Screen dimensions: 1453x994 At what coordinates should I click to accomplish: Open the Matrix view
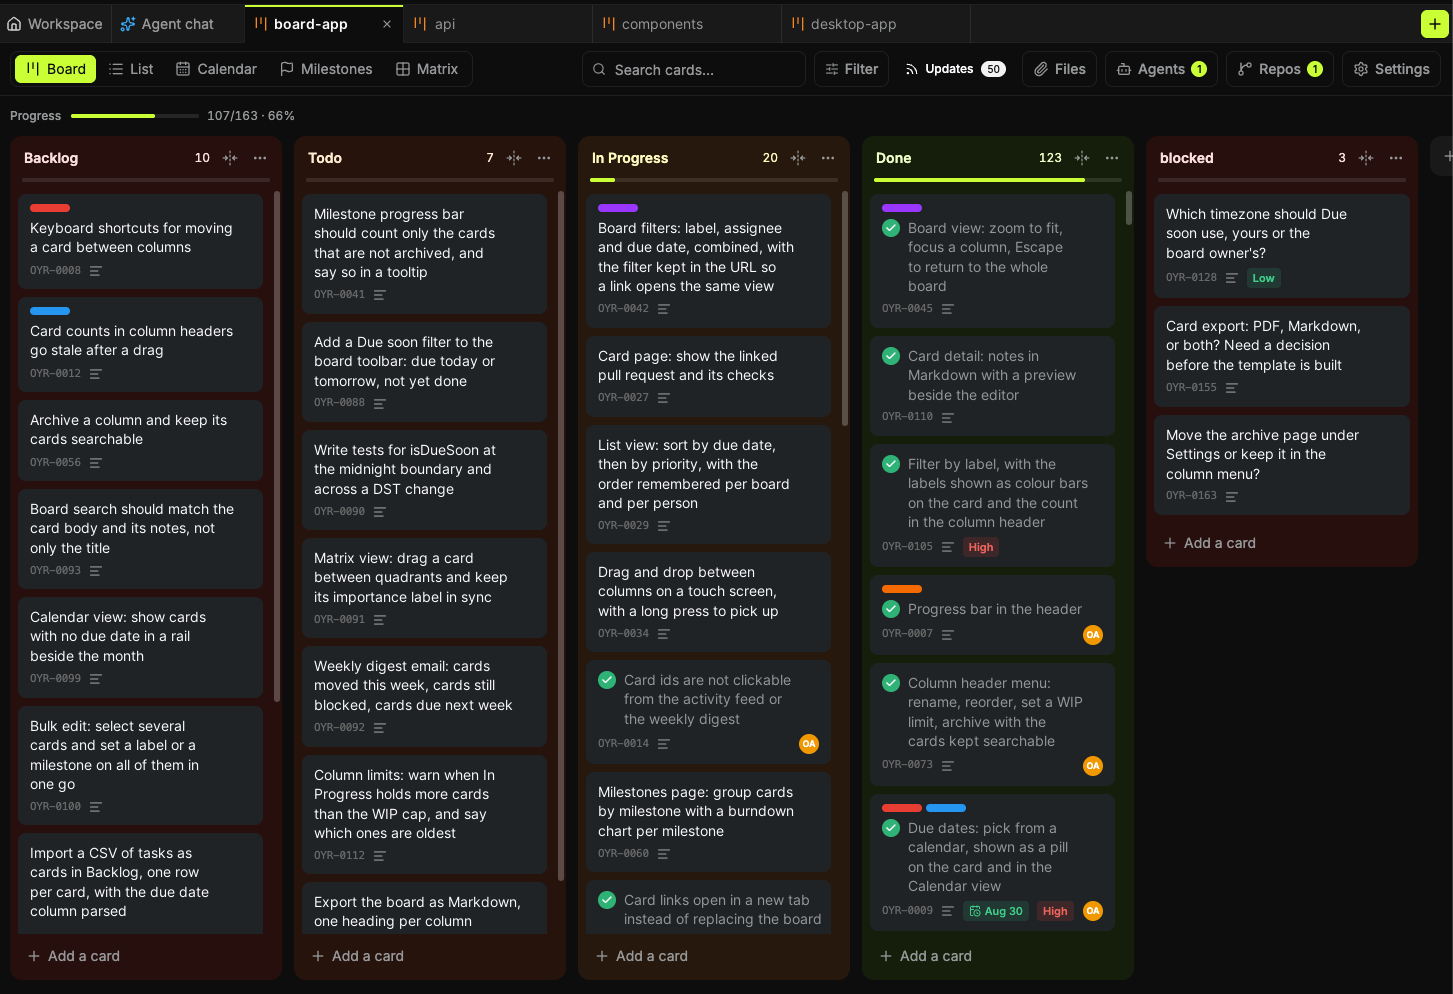coord(427,69)
